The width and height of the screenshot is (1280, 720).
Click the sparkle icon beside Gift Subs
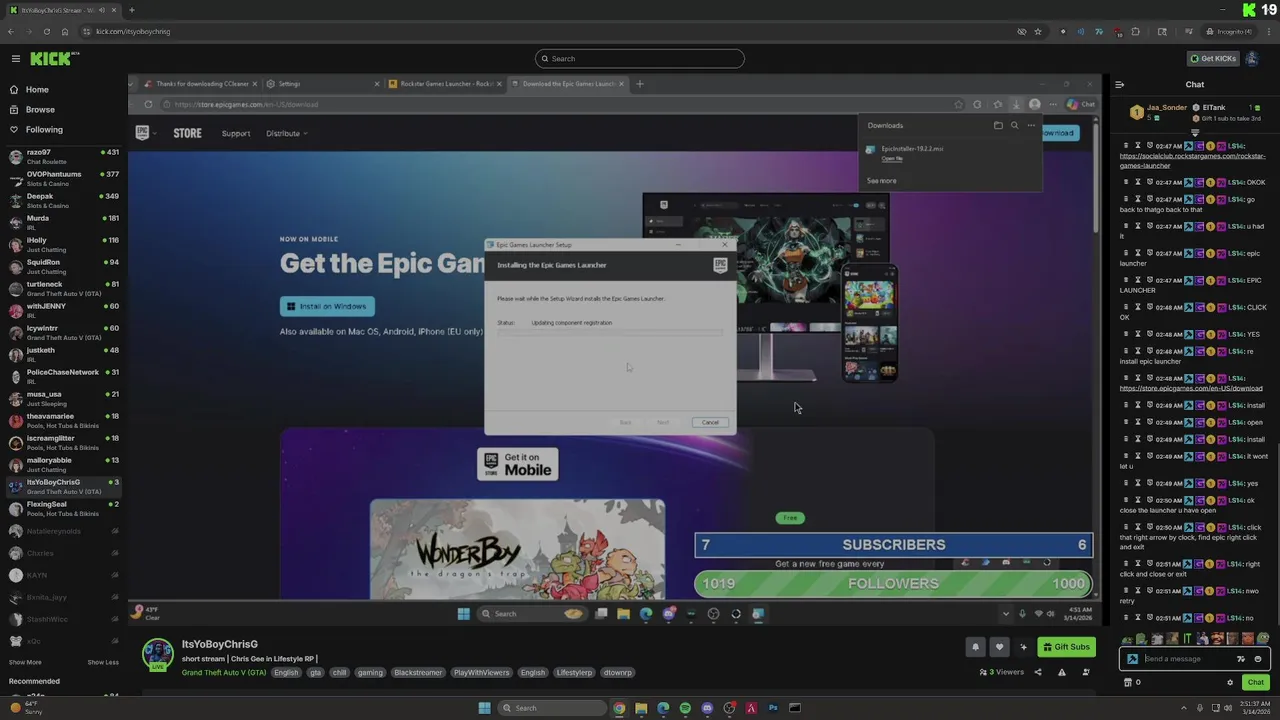(1023, 647)
